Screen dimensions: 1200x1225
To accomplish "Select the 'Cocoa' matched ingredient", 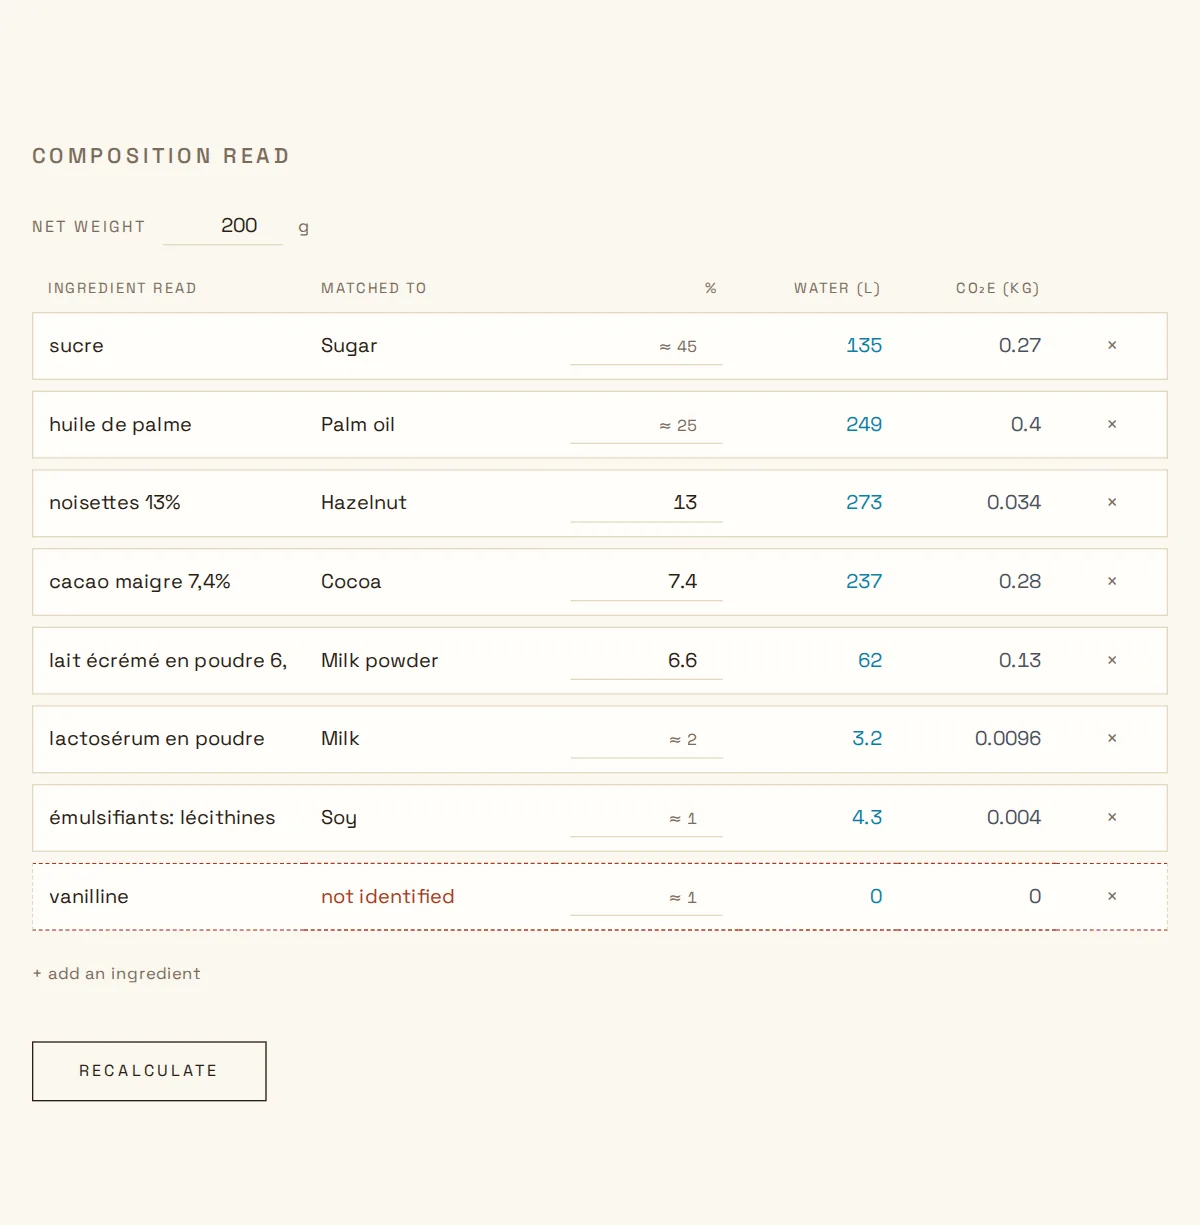I will tap(351, 582).
